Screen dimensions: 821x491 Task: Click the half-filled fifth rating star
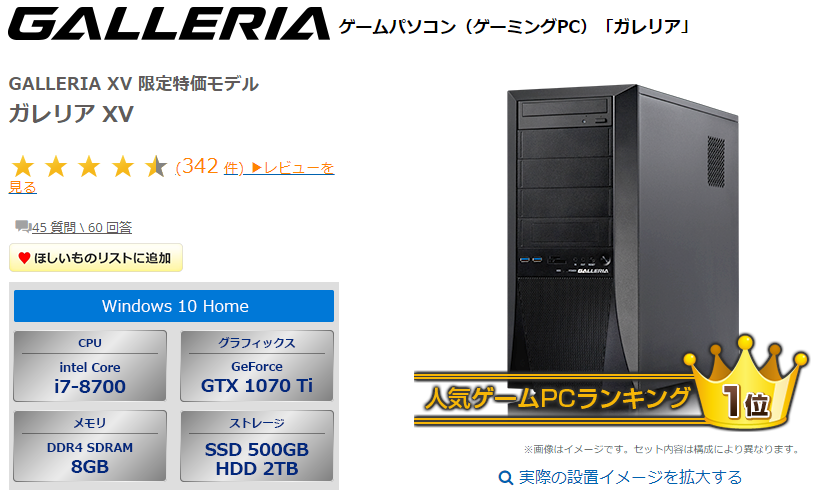click(x=156, y=167)
